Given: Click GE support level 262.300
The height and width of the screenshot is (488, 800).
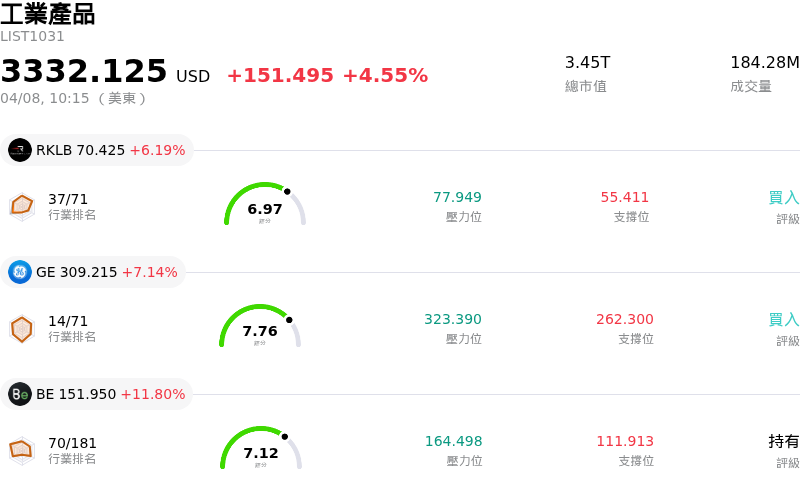Looking at the screenshot, I should click(625, 319).
